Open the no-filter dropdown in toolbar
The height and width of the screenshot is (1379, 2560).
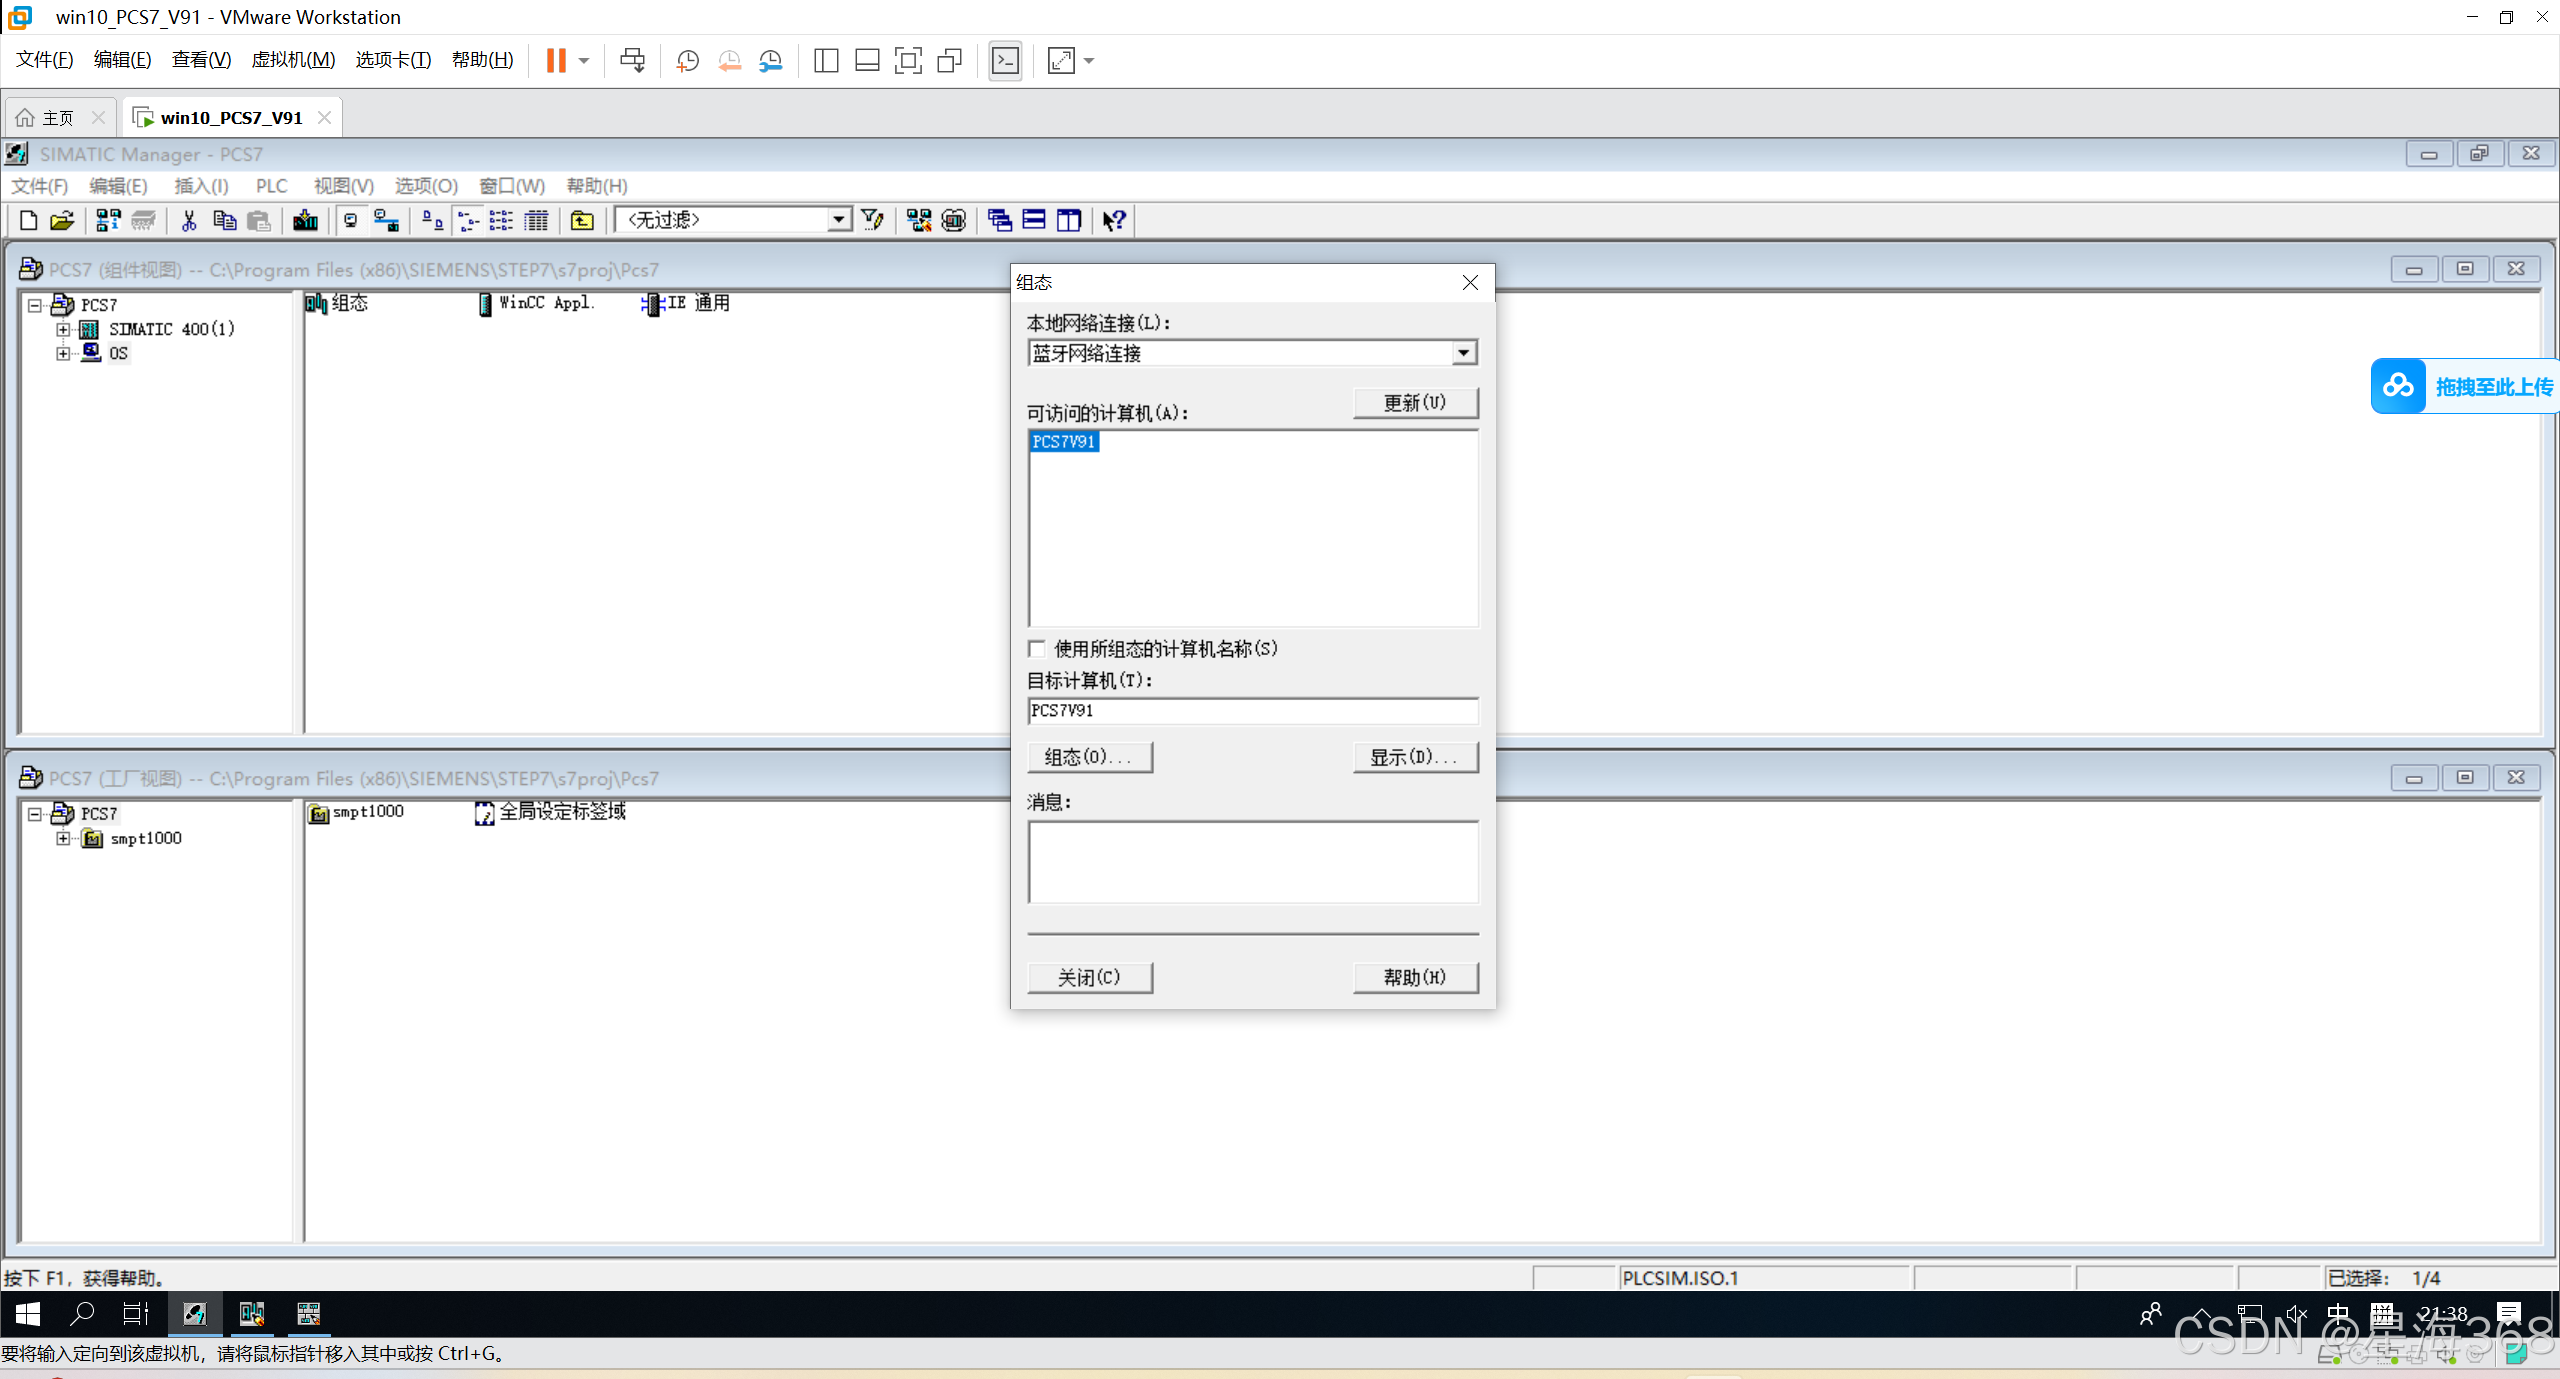pyautogui.click(x=838, y=220)
